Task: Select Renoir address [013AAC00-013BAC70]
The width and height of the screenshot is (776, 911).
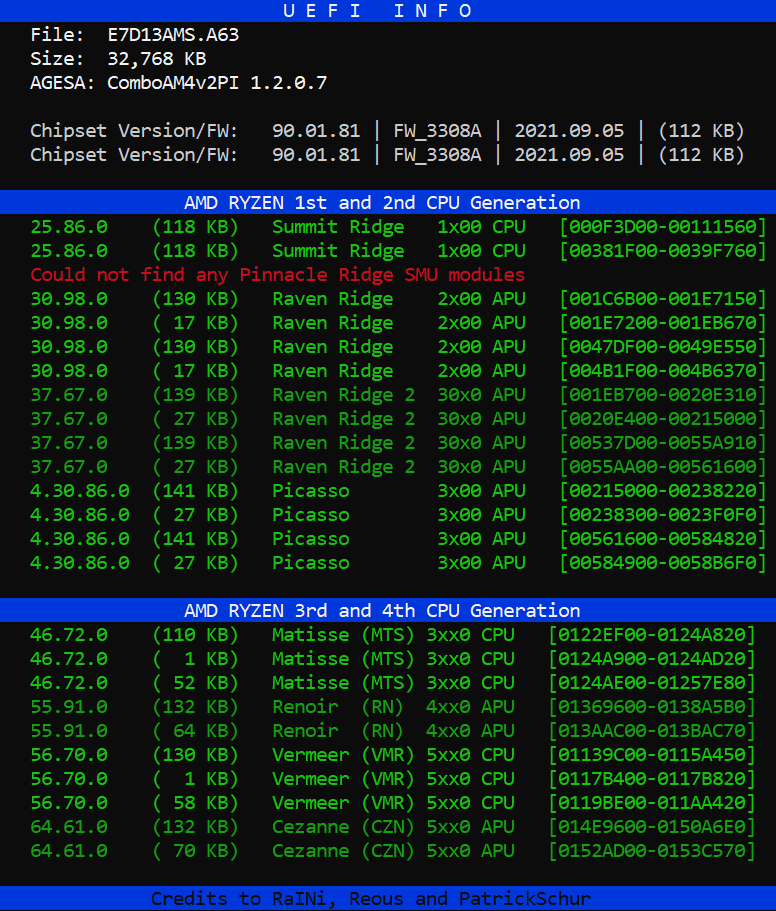Action: click(652, 730)
